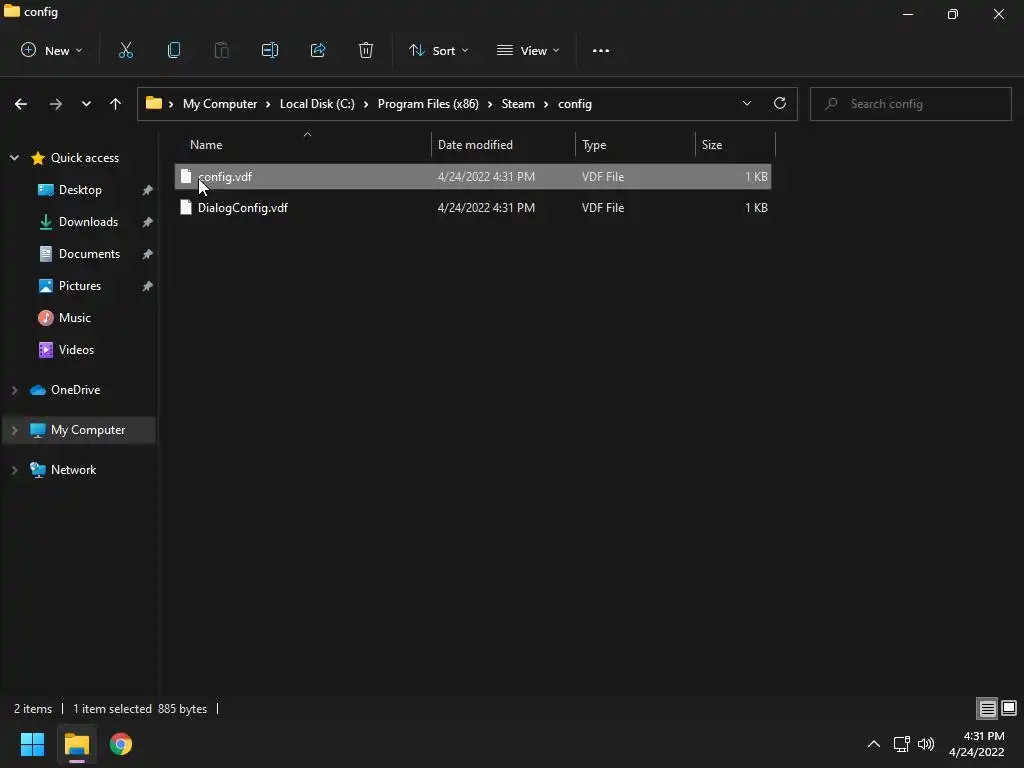This screenshot has height=768, width=1024.
Task: Open the New item dropdown
Action: [x=52, y=50]
